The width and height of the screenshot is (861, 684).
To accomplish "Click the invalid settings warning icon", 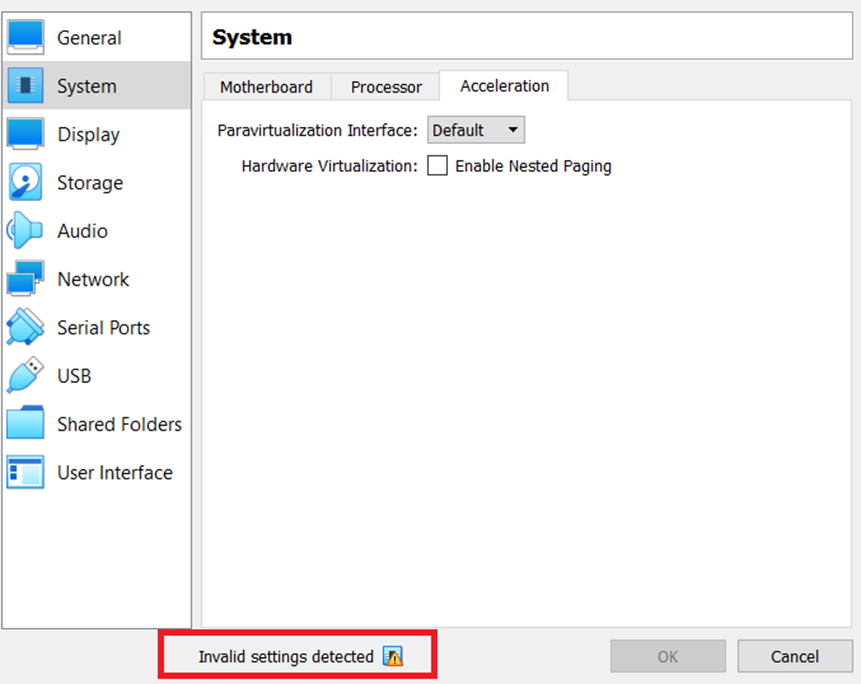I will [x=394, y=657].
